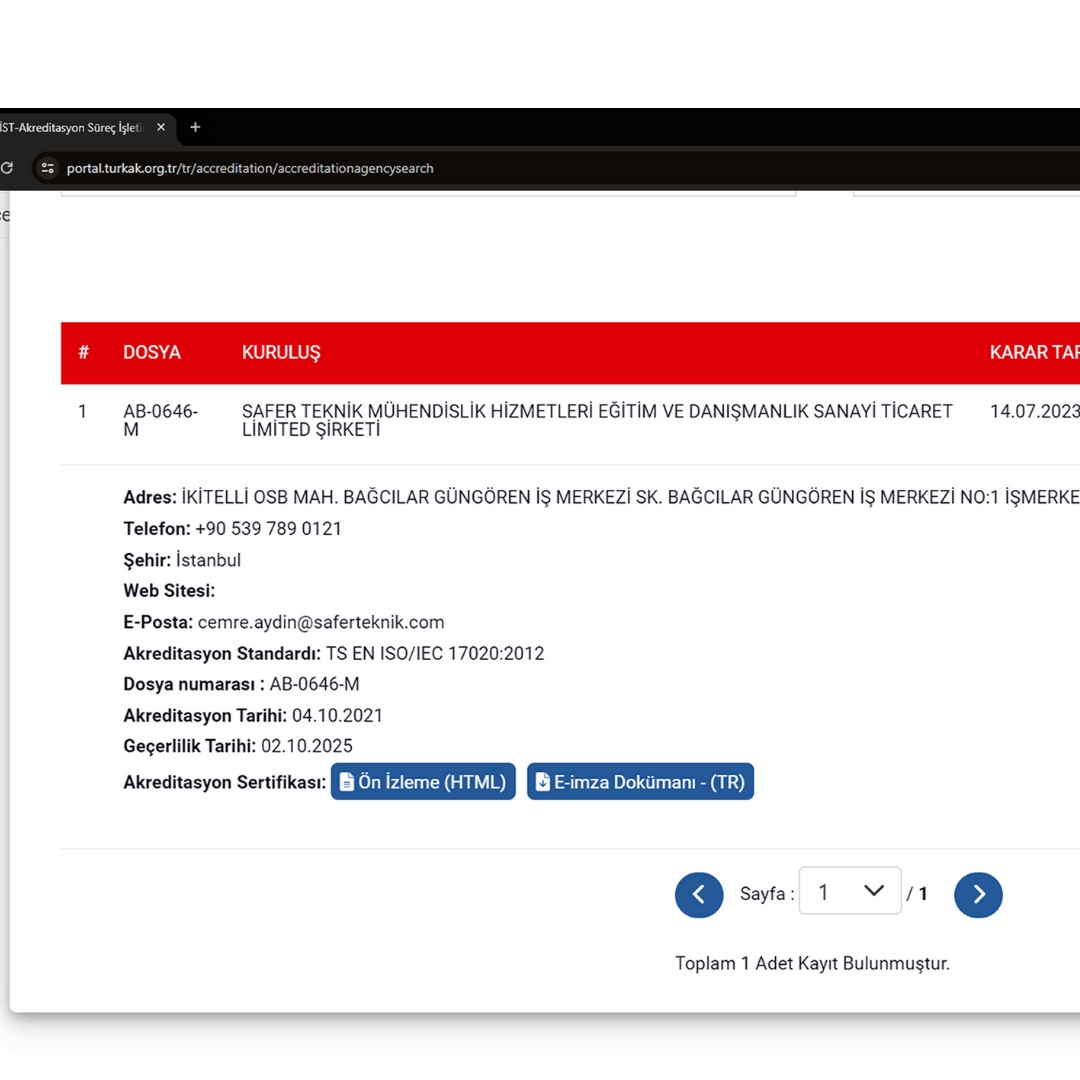Sort by DOSYA column header
Screen dimensions: 1080x1080
click(x=152, y=353)
